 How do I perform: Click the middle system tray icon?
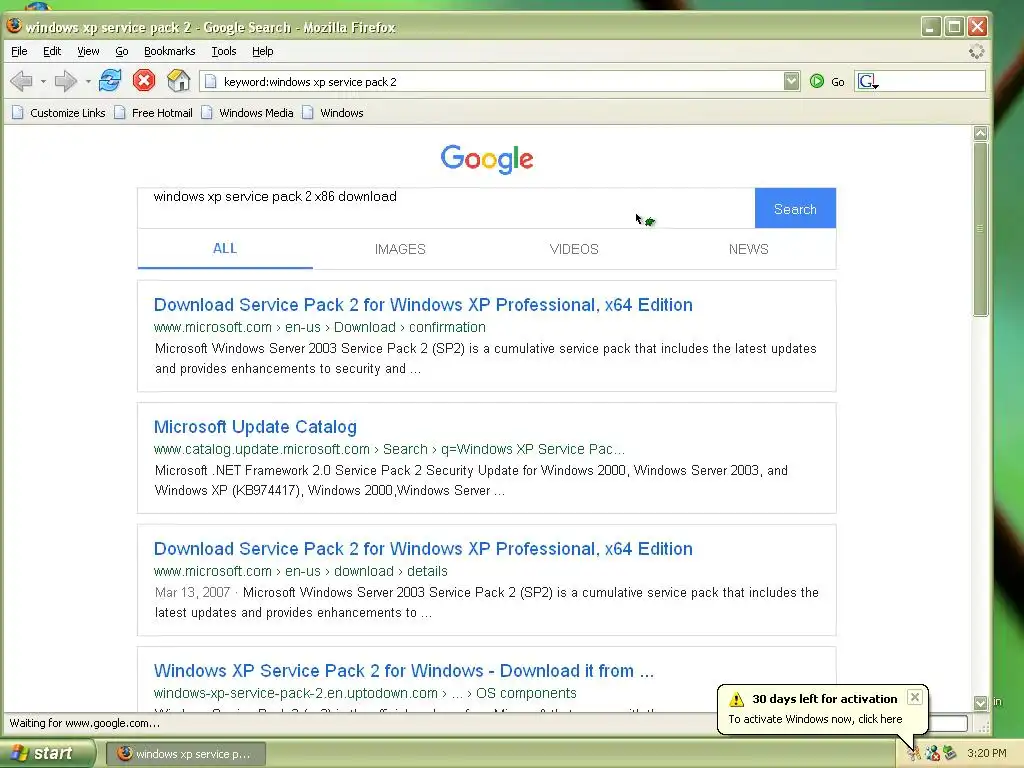(x=932, y=754)
